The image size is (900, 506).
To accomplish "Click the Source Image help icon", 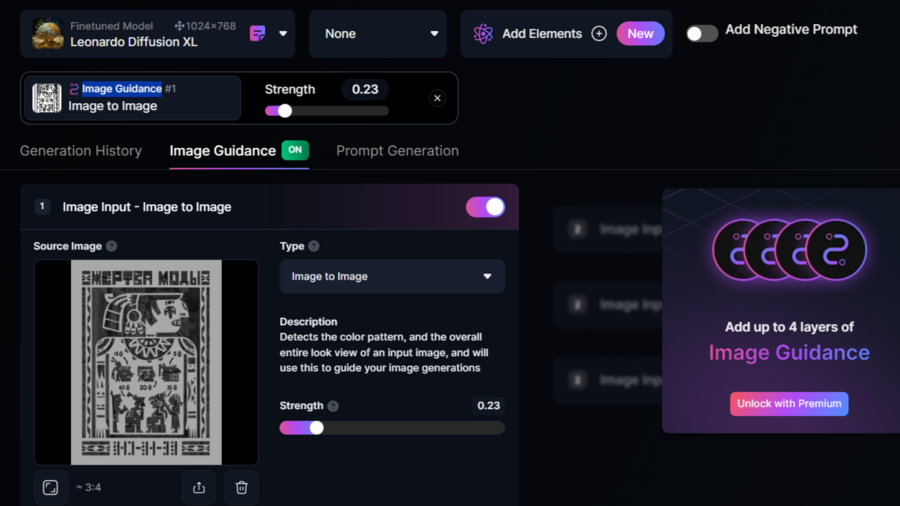I will click(x=112, y=246).
